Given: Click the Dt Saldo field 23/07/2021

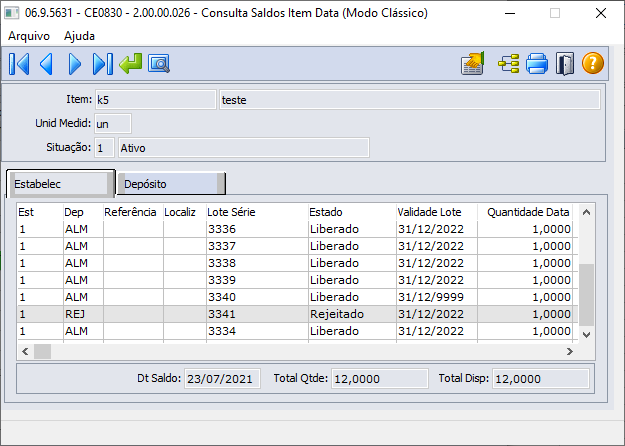Looking at the screenshot, I should (222, 378).
